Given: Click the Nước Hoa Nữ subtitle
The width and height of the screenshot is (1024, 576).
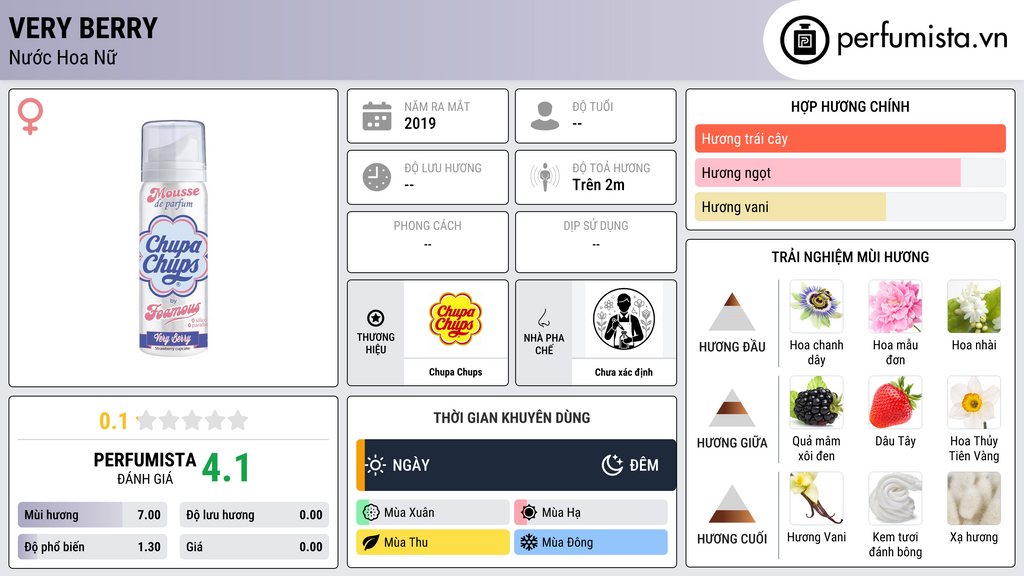Looking at the screenshot, I should (63, 57).
